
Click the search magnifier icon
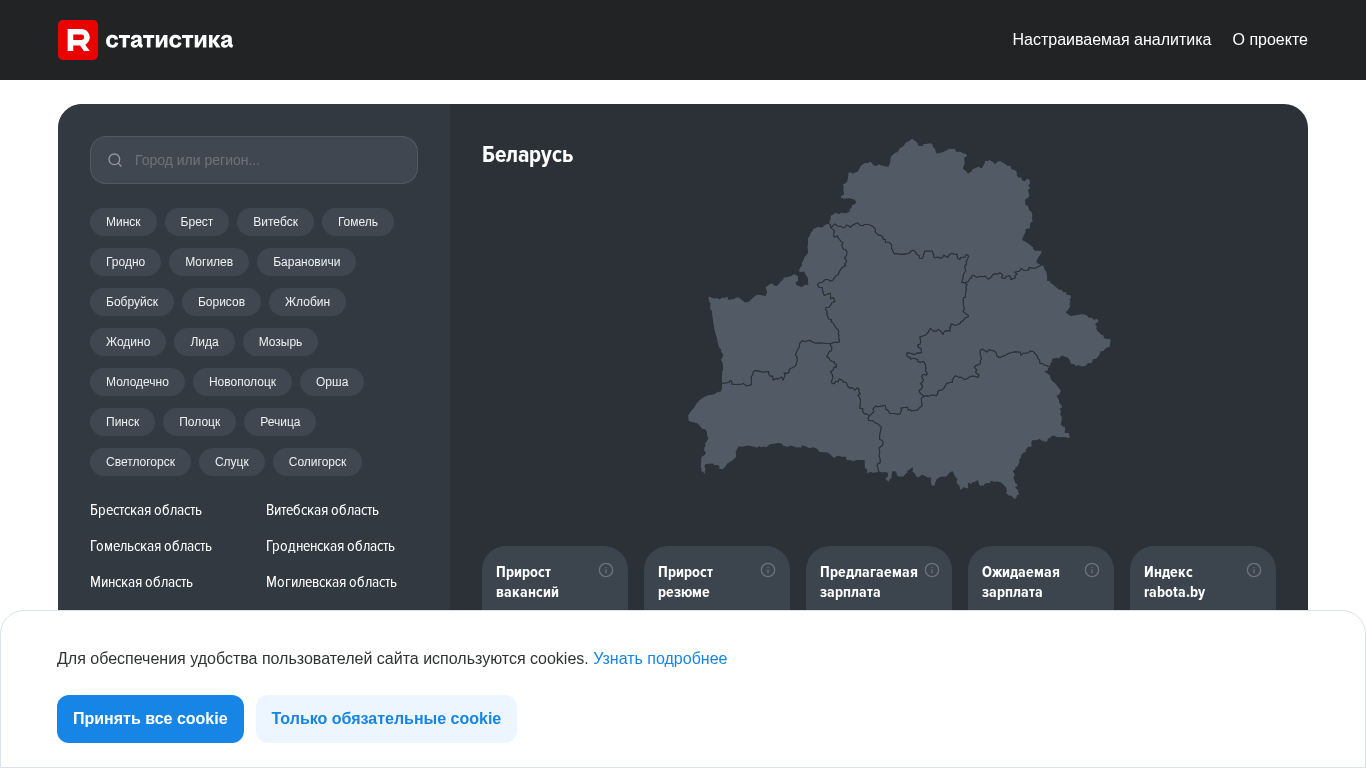(x=115, y=160)
